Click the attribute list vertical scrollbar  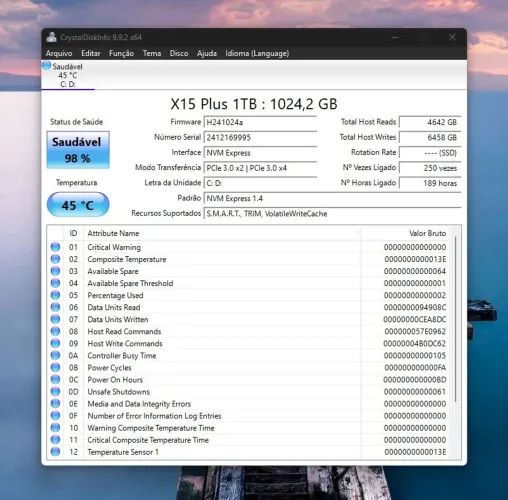click(x=455, y=318)
